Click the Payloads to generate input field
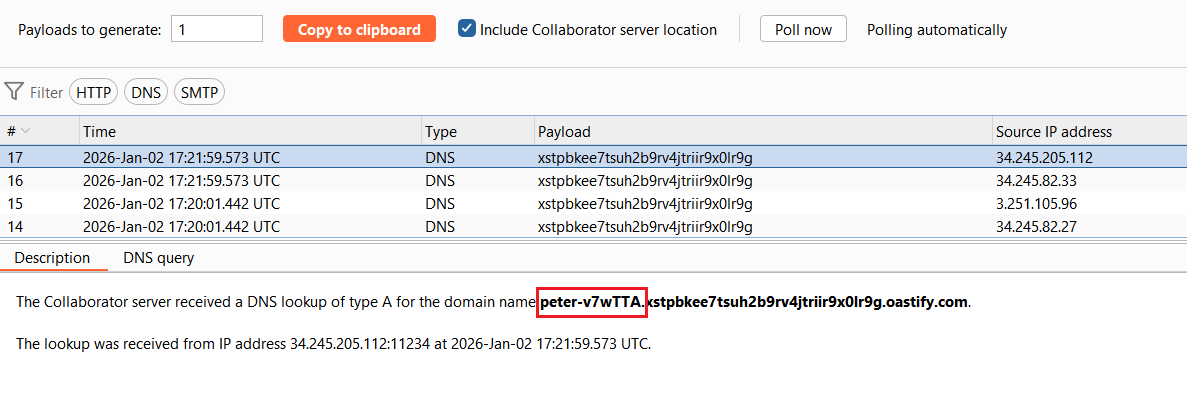This screenshot has height=394, width=1187. point(217,30)
